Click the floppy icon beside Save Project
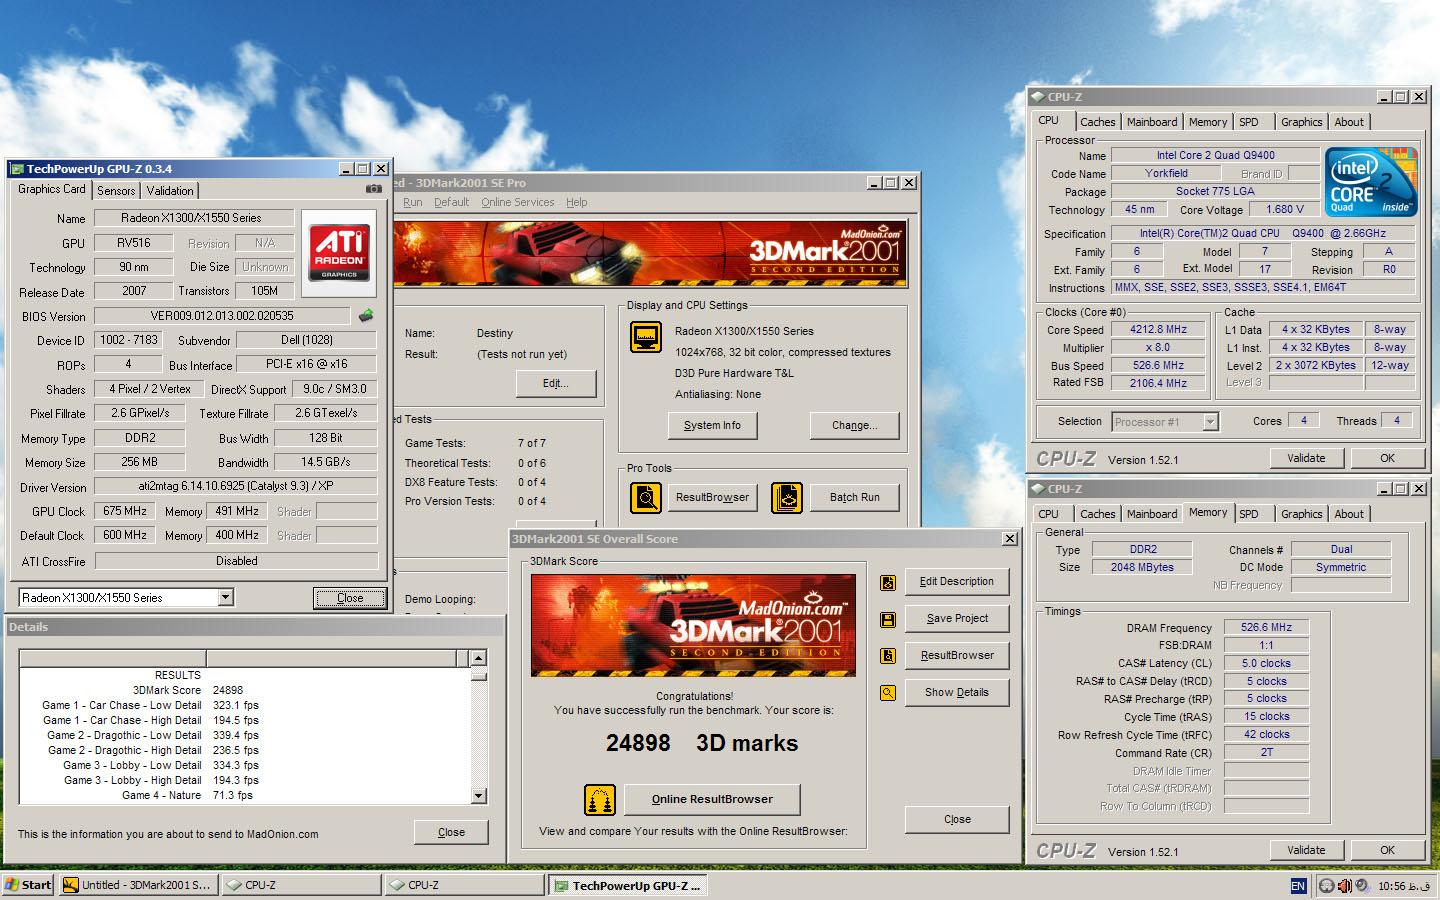Image resolution: width=1440 pixels, height=900 pixels. point(887,619)
